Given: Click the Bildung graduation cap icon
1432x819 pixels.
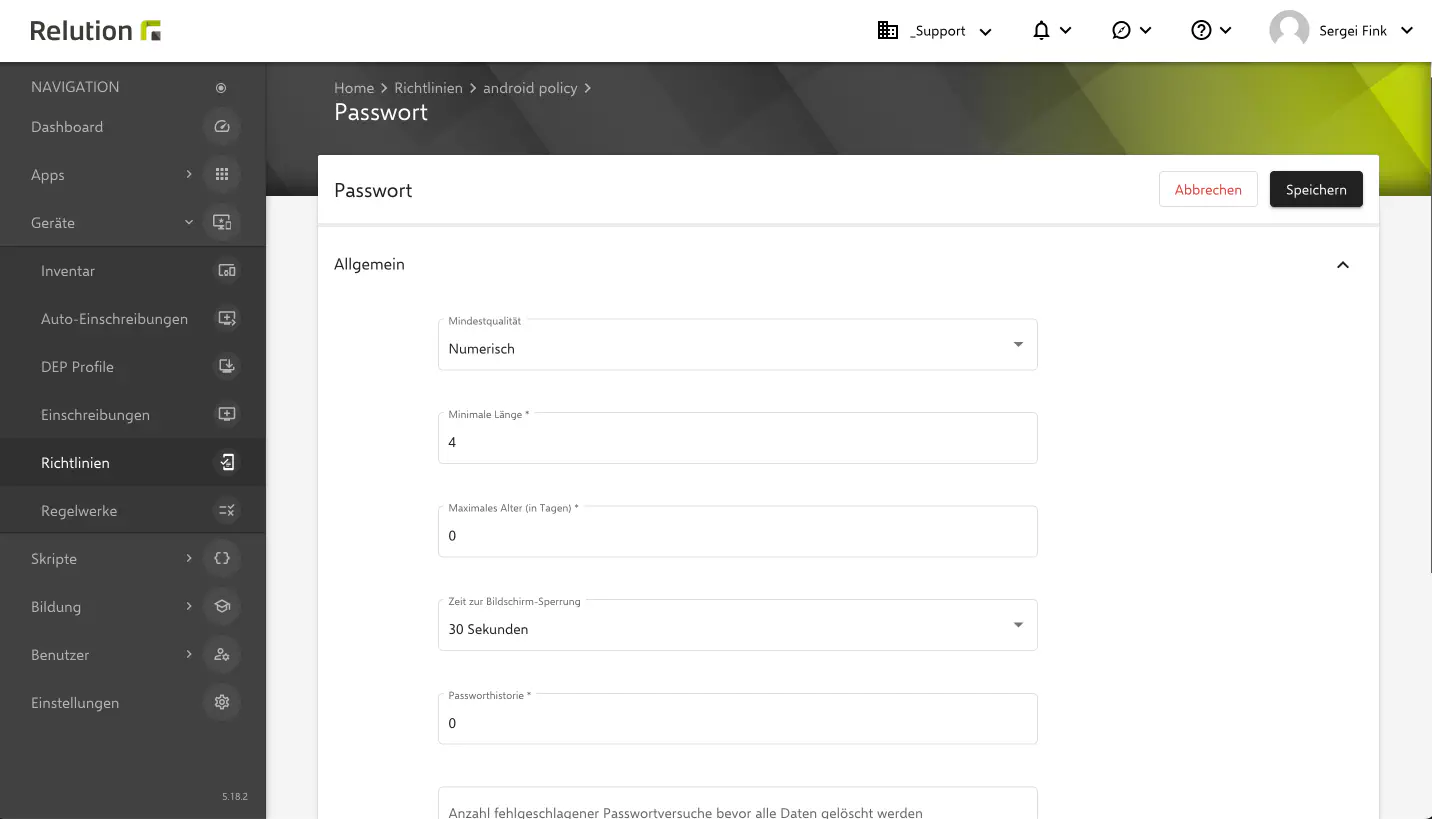Looking at the screenshot, I should click(x=222, y=607).
